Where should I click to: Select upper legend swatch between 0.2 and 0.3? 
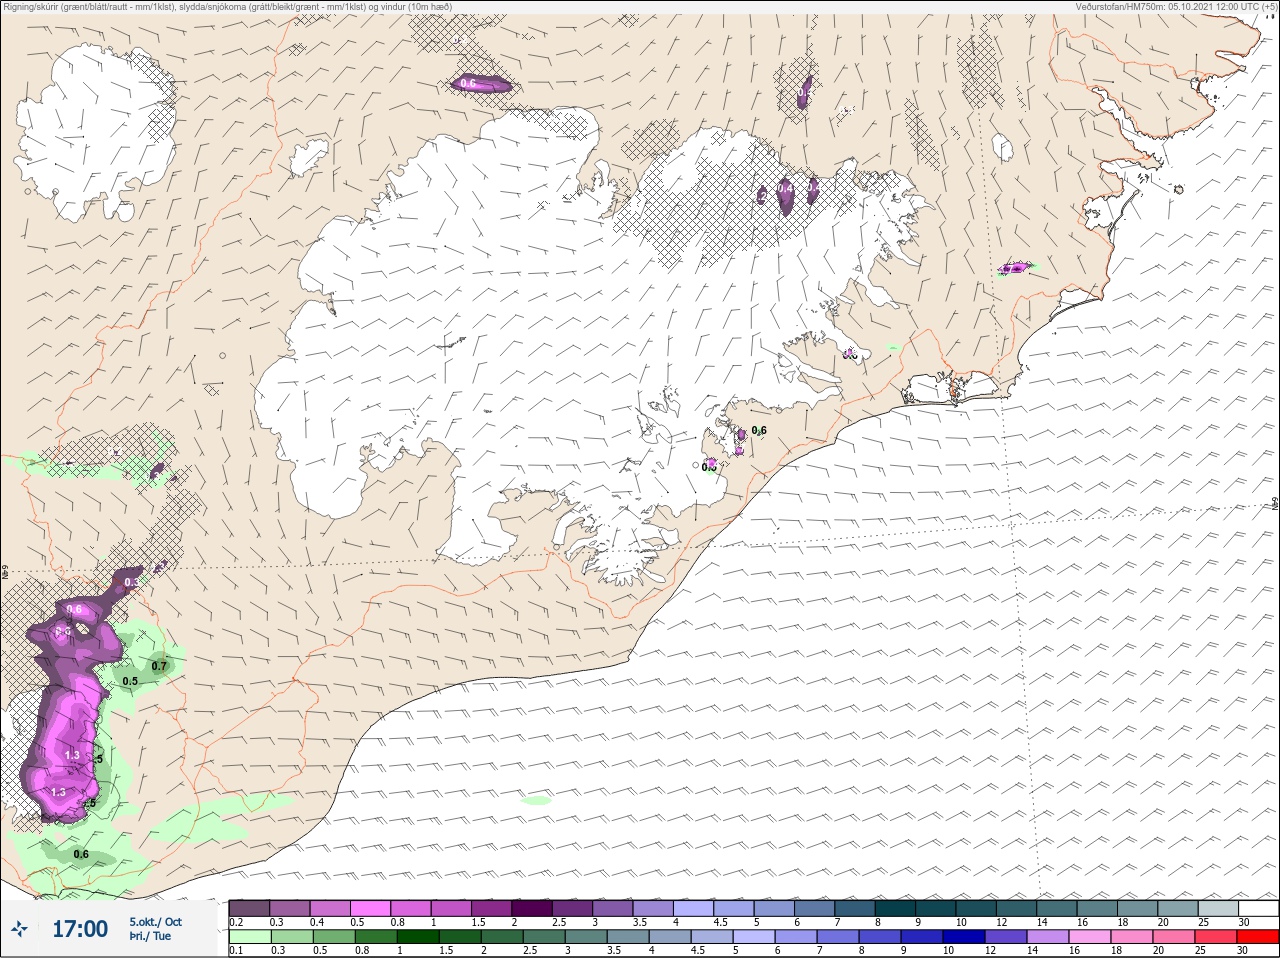pyautogui.click(x=249, y=908)
